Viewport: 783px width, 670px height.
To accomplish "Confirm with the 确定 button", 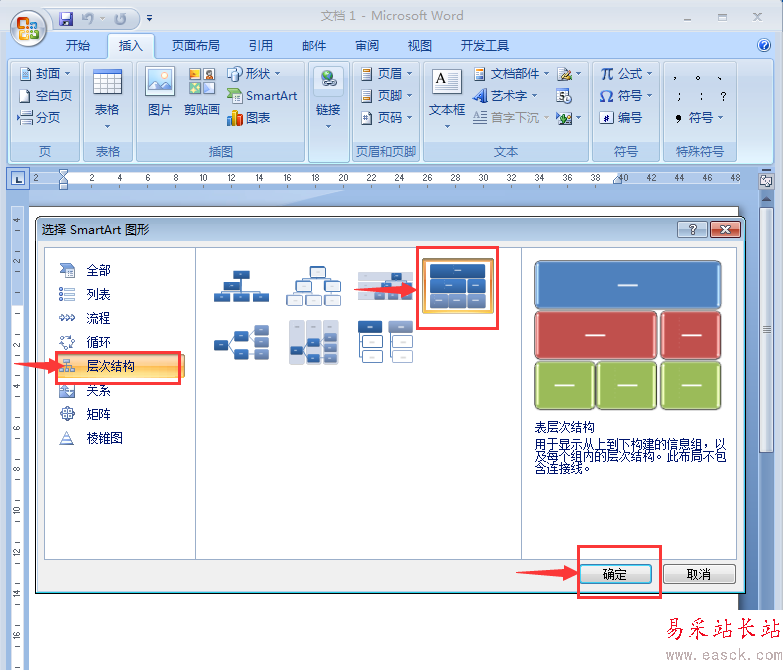I will [615, 574].
